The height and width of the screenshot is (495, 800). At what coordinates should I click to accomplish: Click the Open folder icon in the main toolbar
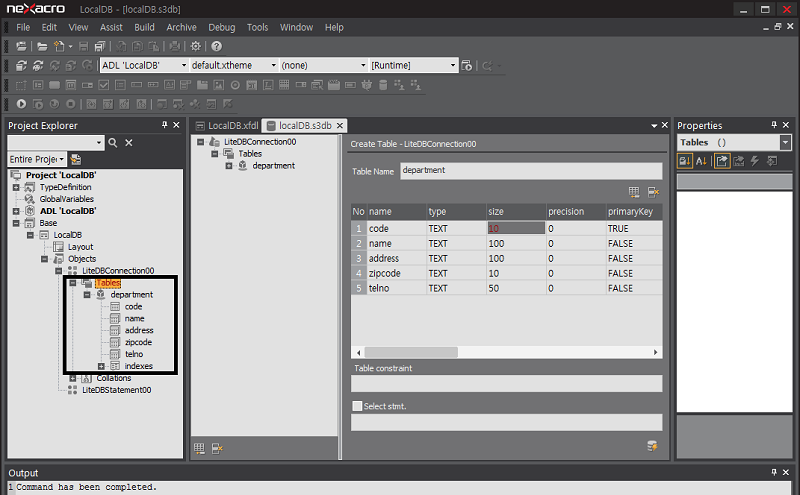click(42, 46)
